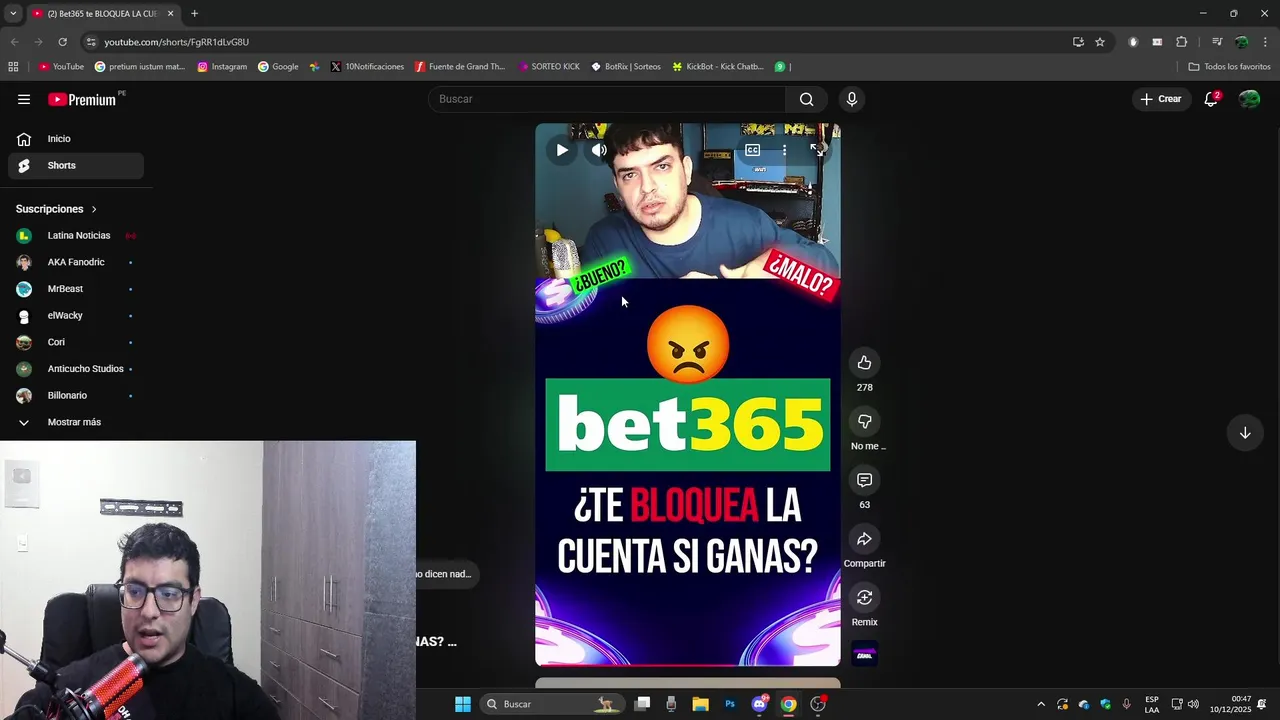Go to next Short with down arrow
The image size is (1280, 720).
(x=1245, y=433)
